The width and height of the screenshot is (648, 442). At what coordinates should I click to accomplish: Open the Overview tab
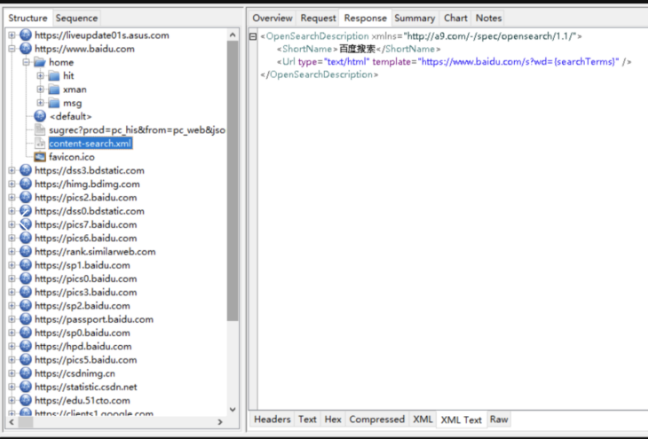(x=272, y=18)
